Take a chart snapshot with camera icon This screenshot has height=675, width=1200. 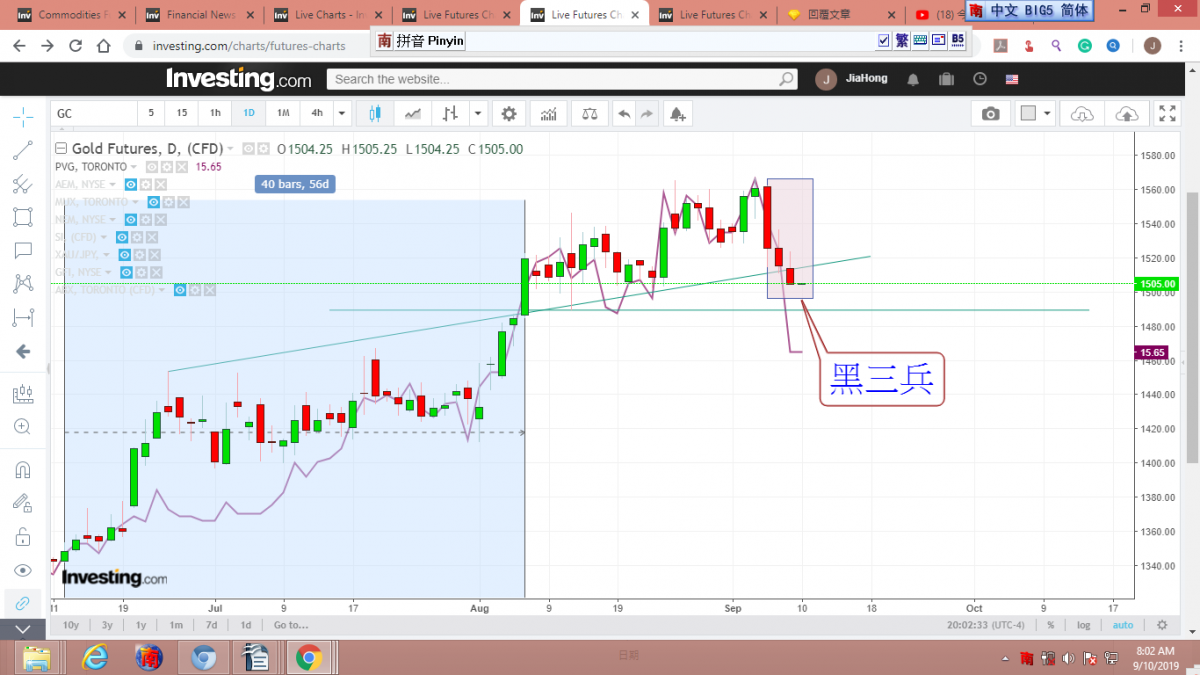click(x=990, y=114)
